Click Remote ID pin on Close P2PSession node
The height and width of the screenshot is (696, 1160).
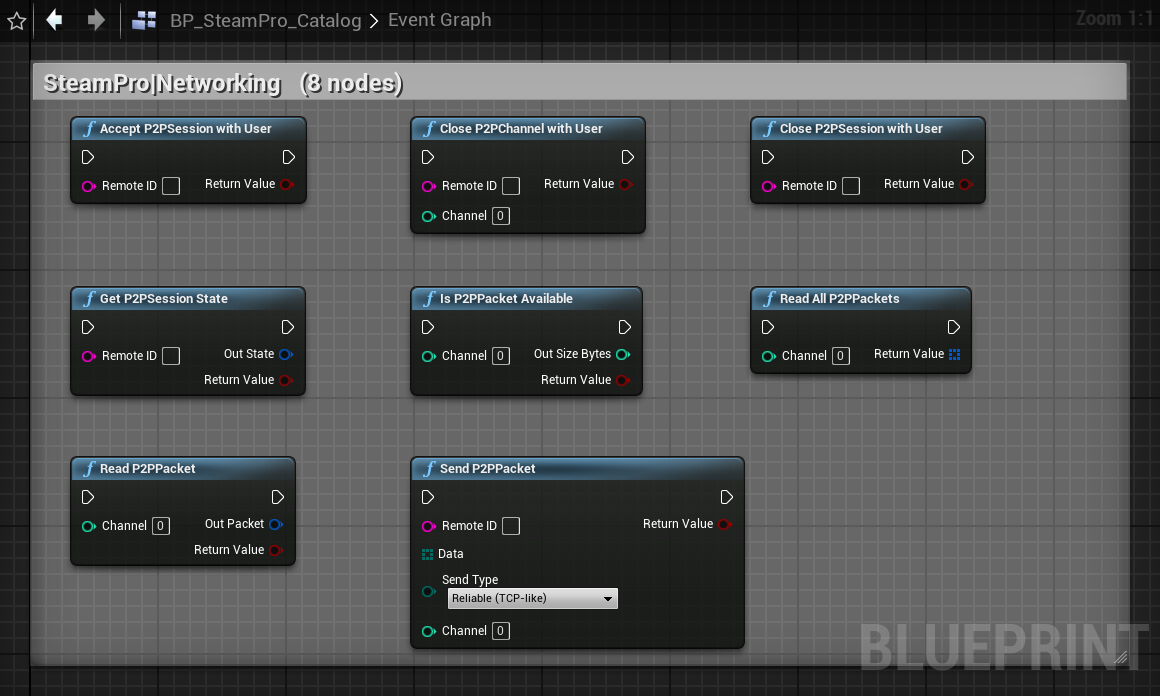click(769, 186)
